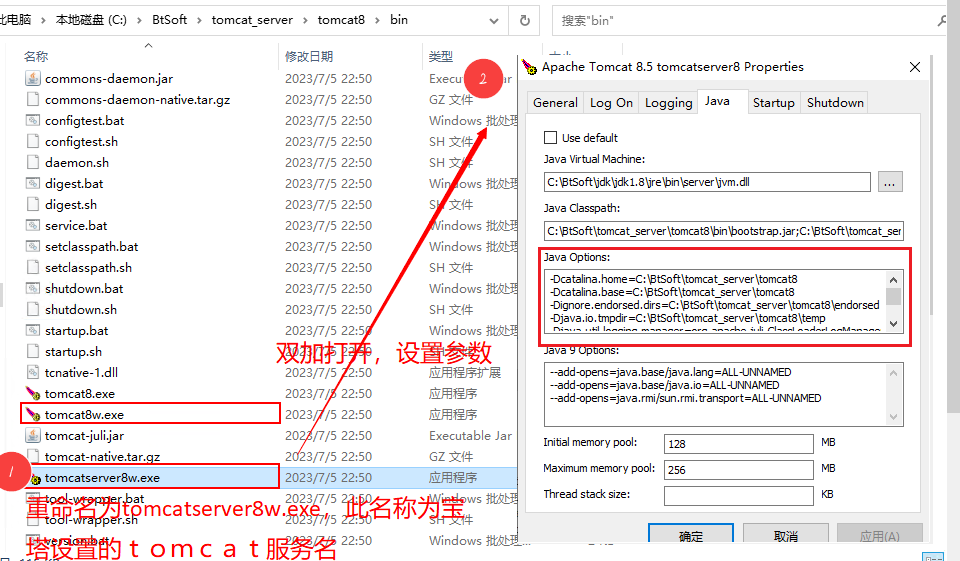This screenshot has height=561, width=960.
Task: Expand the path chevron after 本地磁盘 (C:)
Action: [140, 20]
